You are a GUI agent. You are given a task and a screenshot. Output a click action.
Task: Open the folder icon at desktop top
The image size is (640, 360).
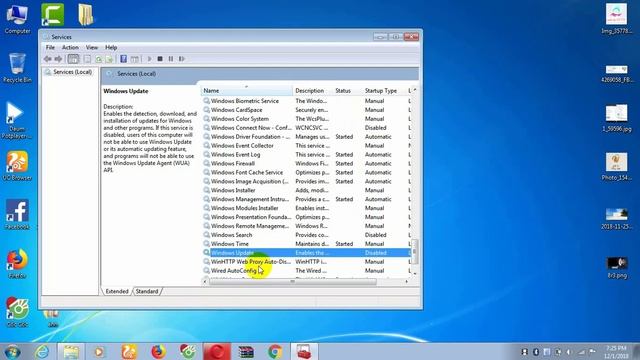86,14
